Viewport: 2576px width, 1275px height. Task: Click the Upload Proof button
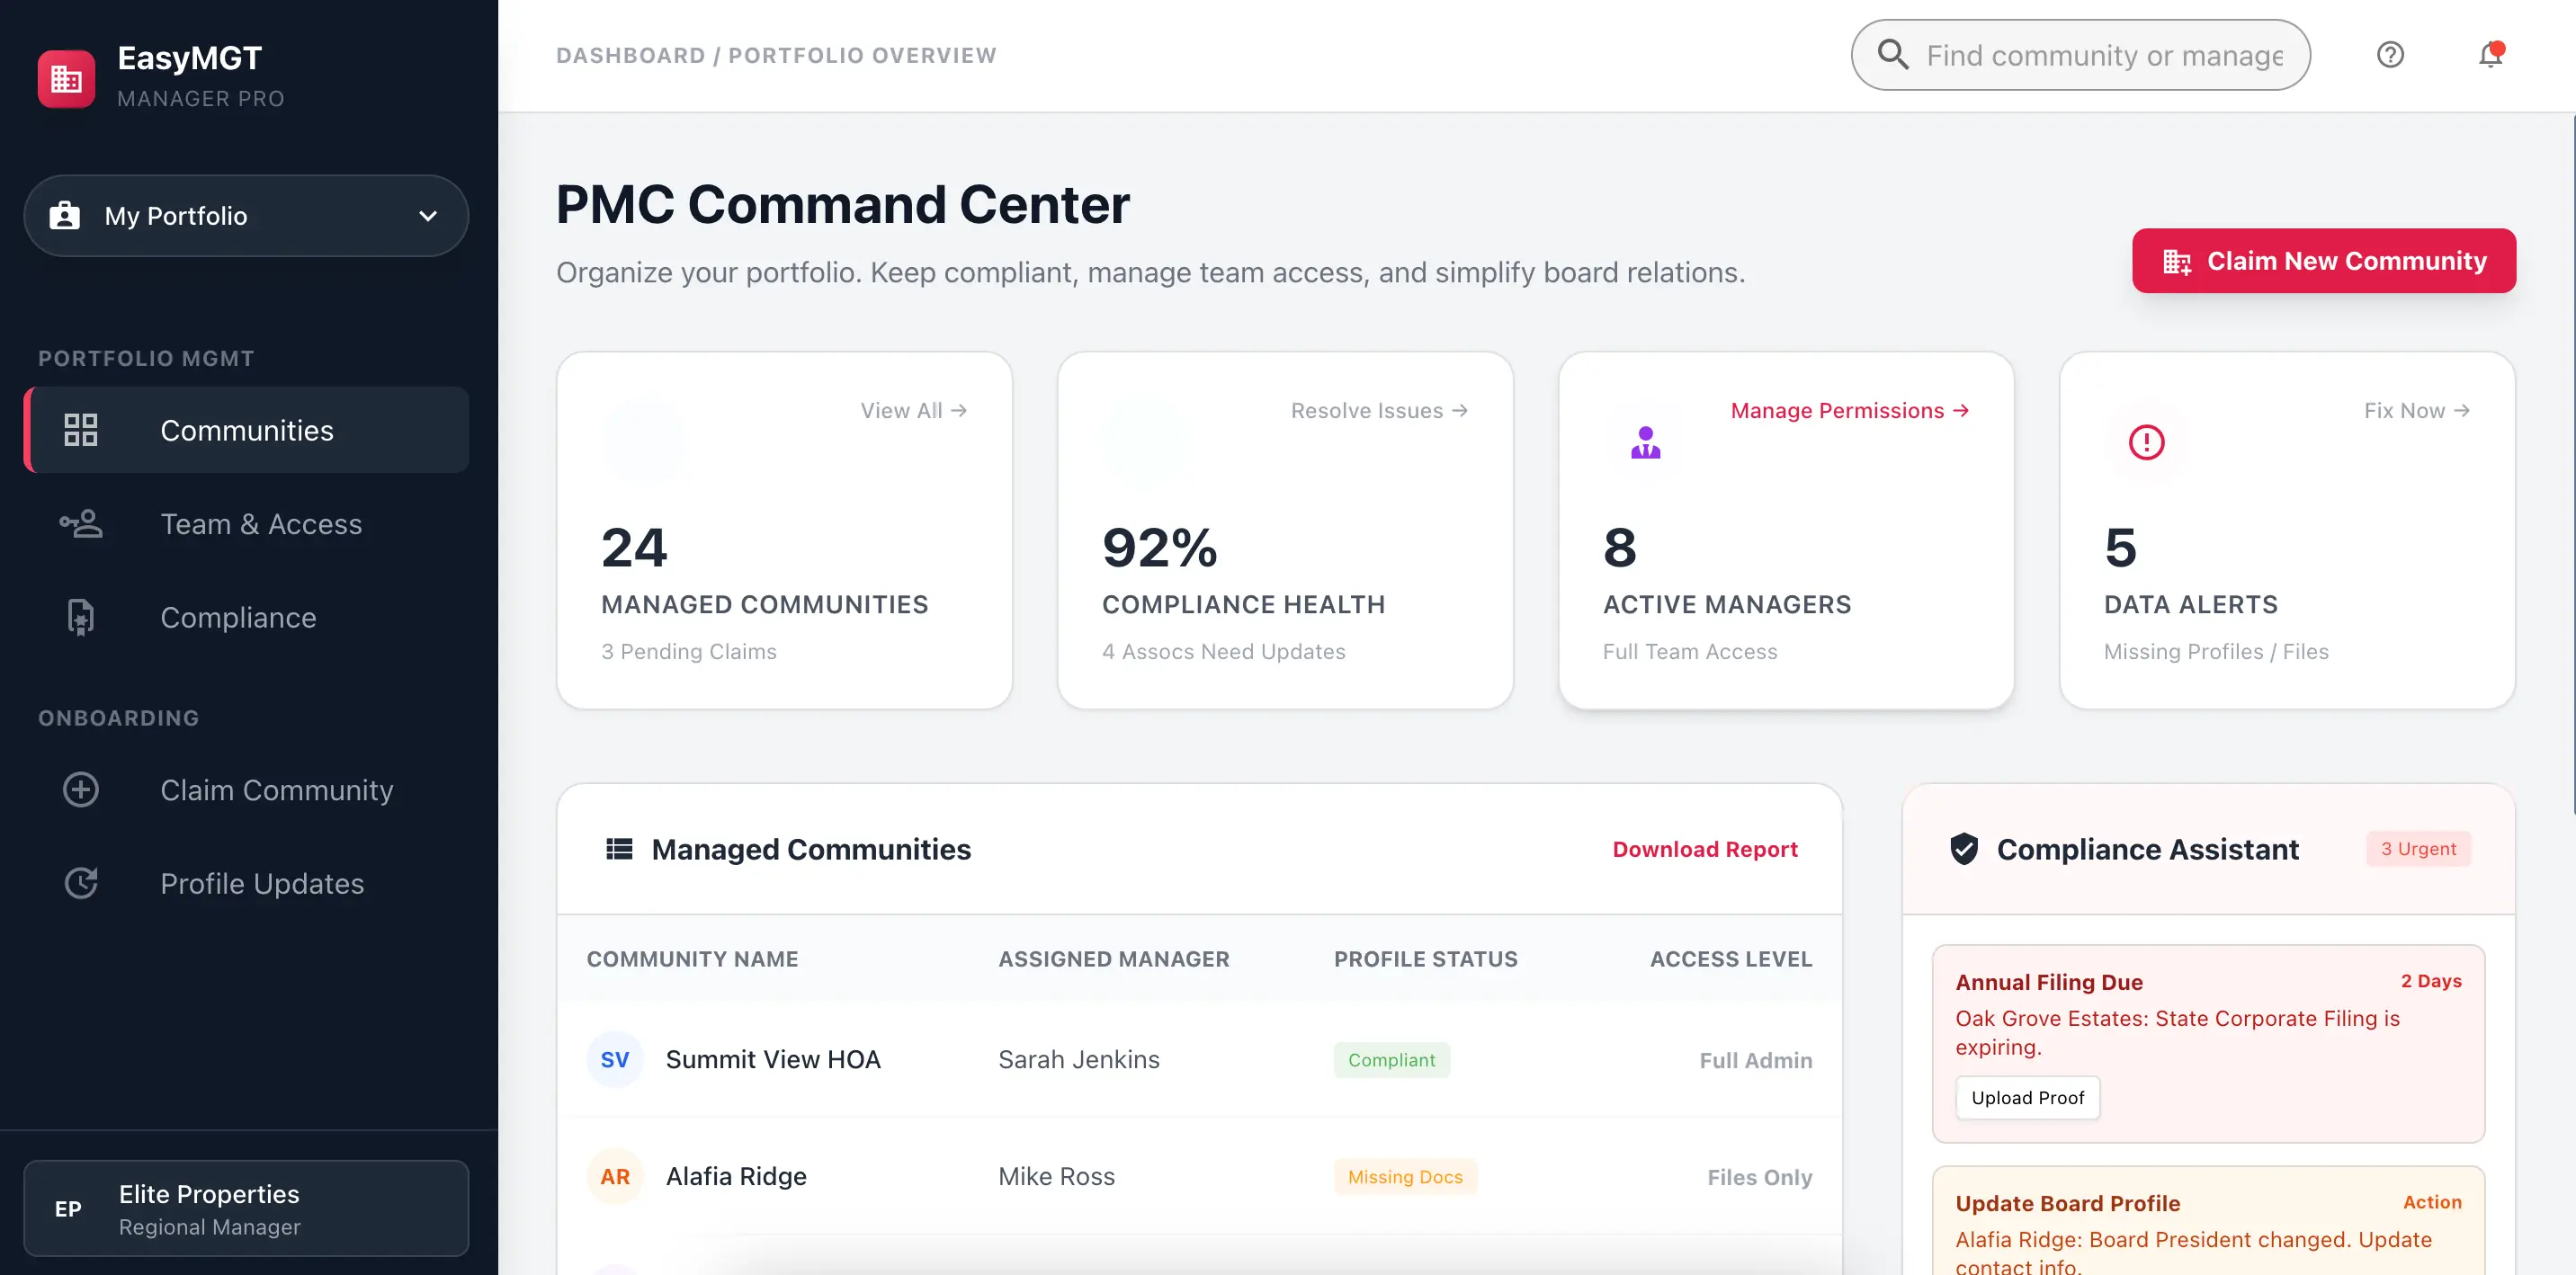click(x=2027, y=1097)
